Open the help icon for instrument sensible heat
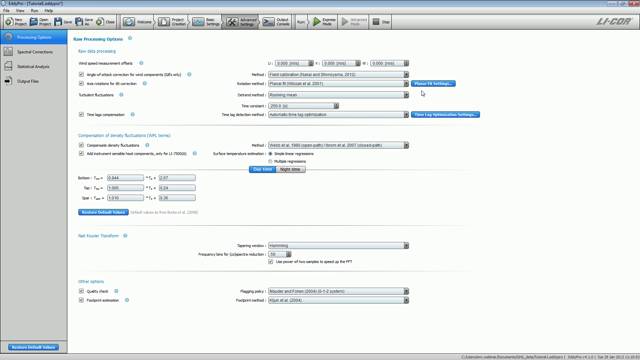This screenshot has width=640, height=360. point(194,153)
